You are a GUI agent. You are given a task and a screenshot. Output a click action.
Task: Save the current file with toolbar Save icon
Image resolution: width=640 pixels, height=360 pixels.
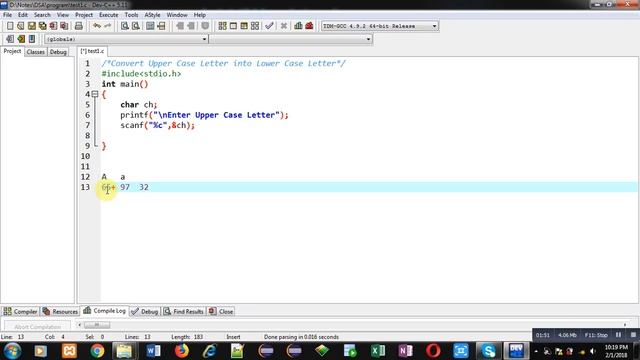(x=31, y=26)
